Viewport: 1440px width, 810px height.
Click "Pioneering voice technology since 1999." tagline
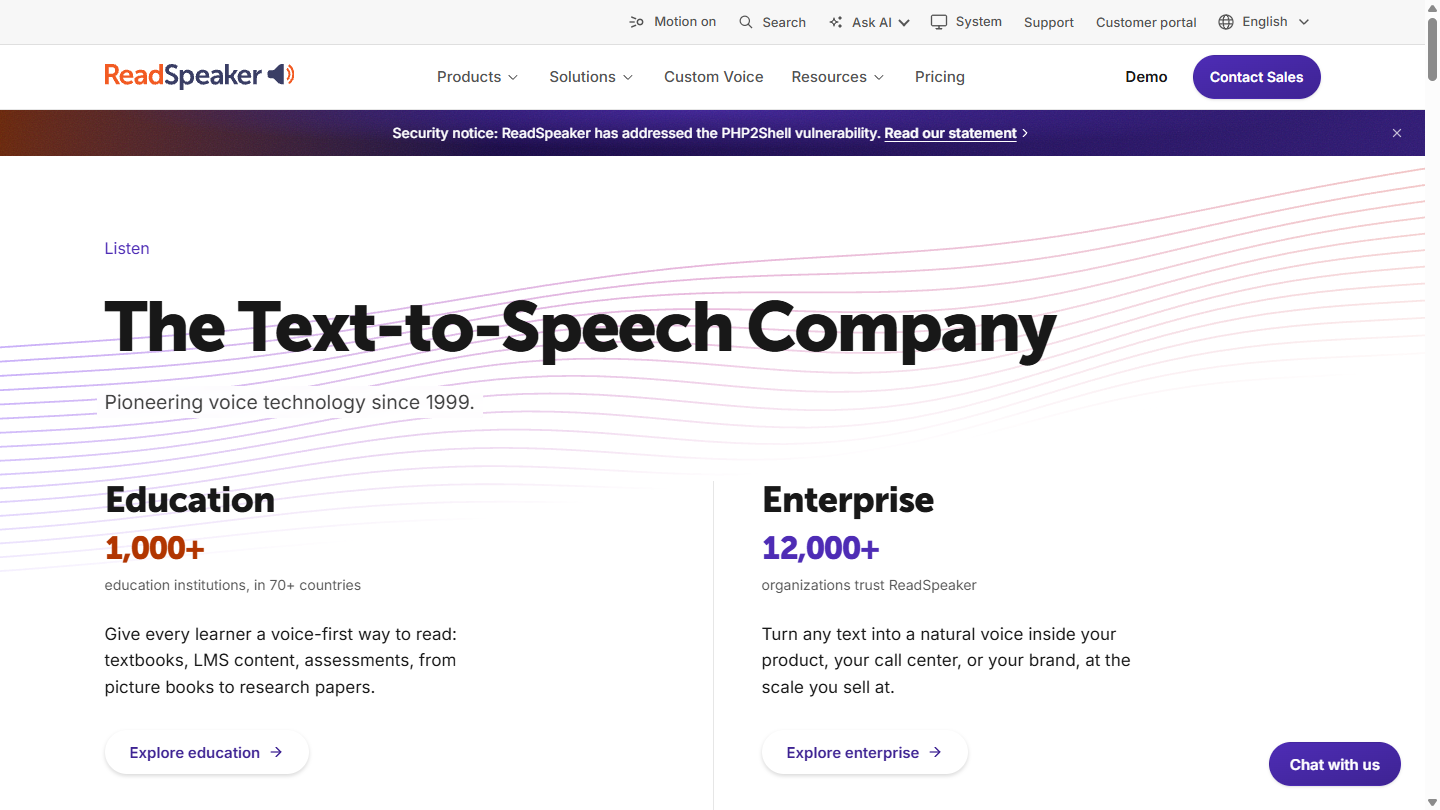point(290,403)
